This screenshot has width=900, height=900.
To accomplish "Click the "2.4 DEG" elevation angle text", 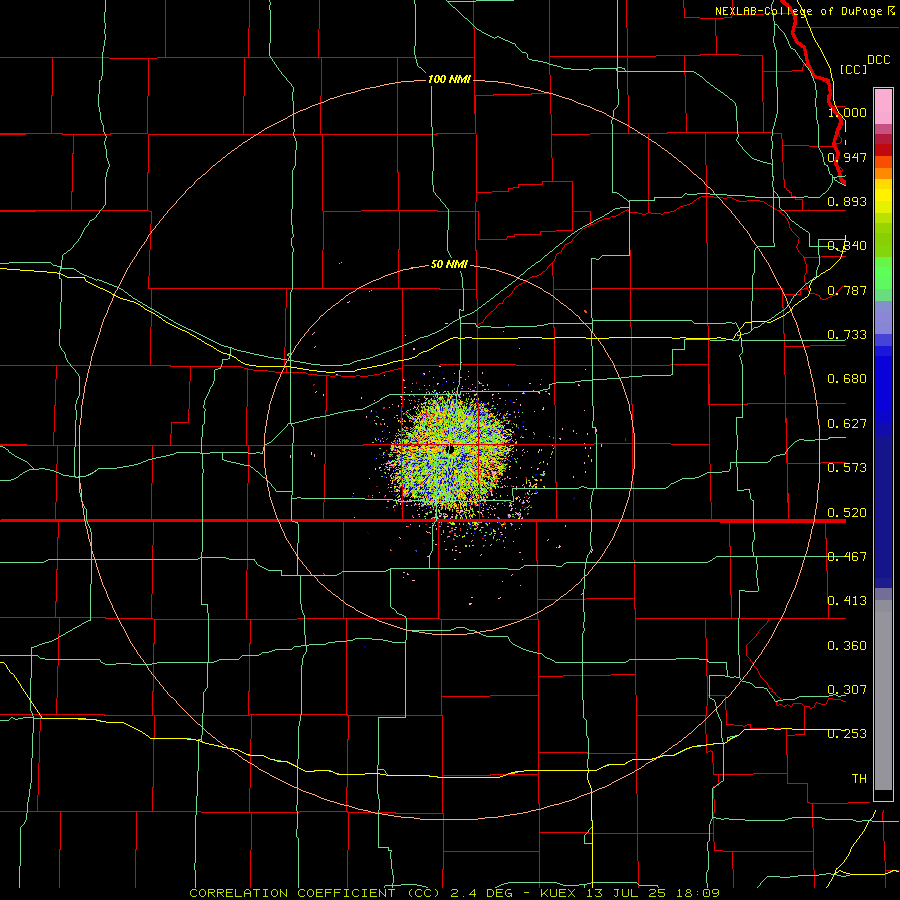I will pyautogui.click(x=481, y=893).
